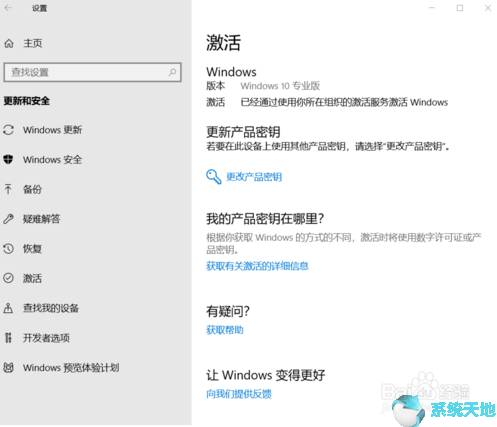The width and height of the screenshot is (497, 427).
Task: Click the 设置 window title text
Action: pos(39,8)
